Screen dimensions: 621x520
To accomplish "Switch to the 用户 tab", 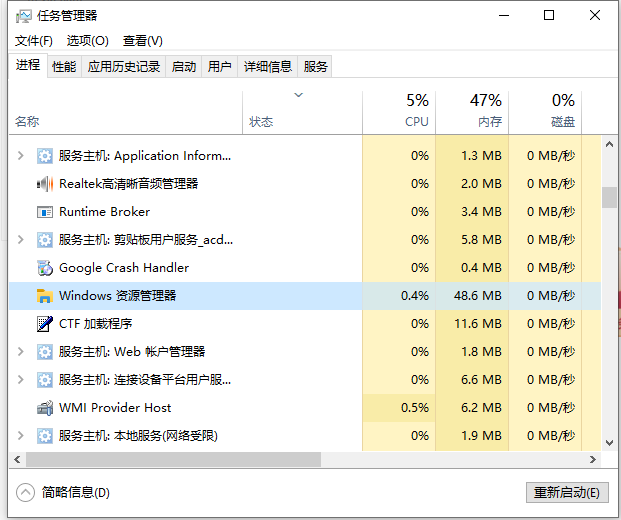I will tap(219, 66).
